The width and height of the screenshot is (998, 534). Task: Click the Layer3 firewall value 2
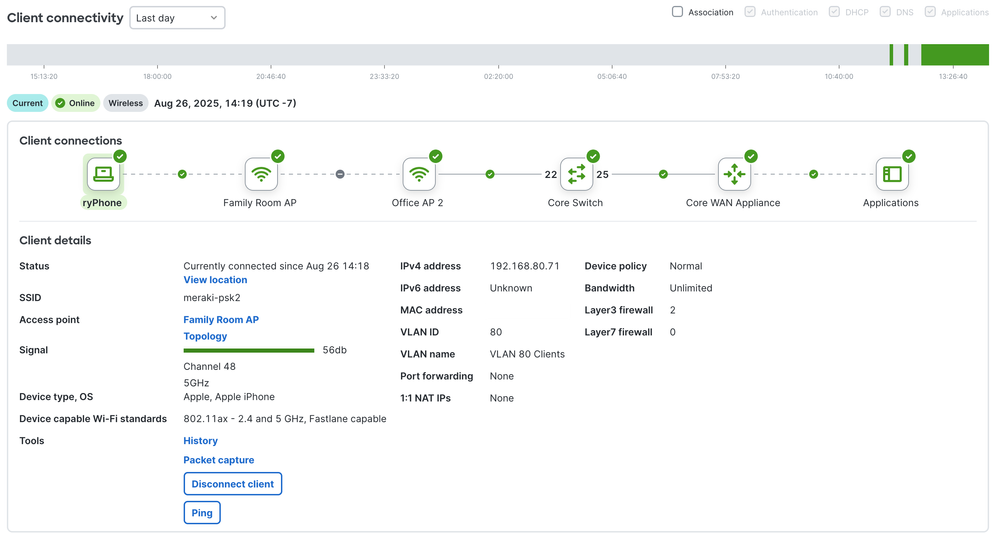[673, 310]
